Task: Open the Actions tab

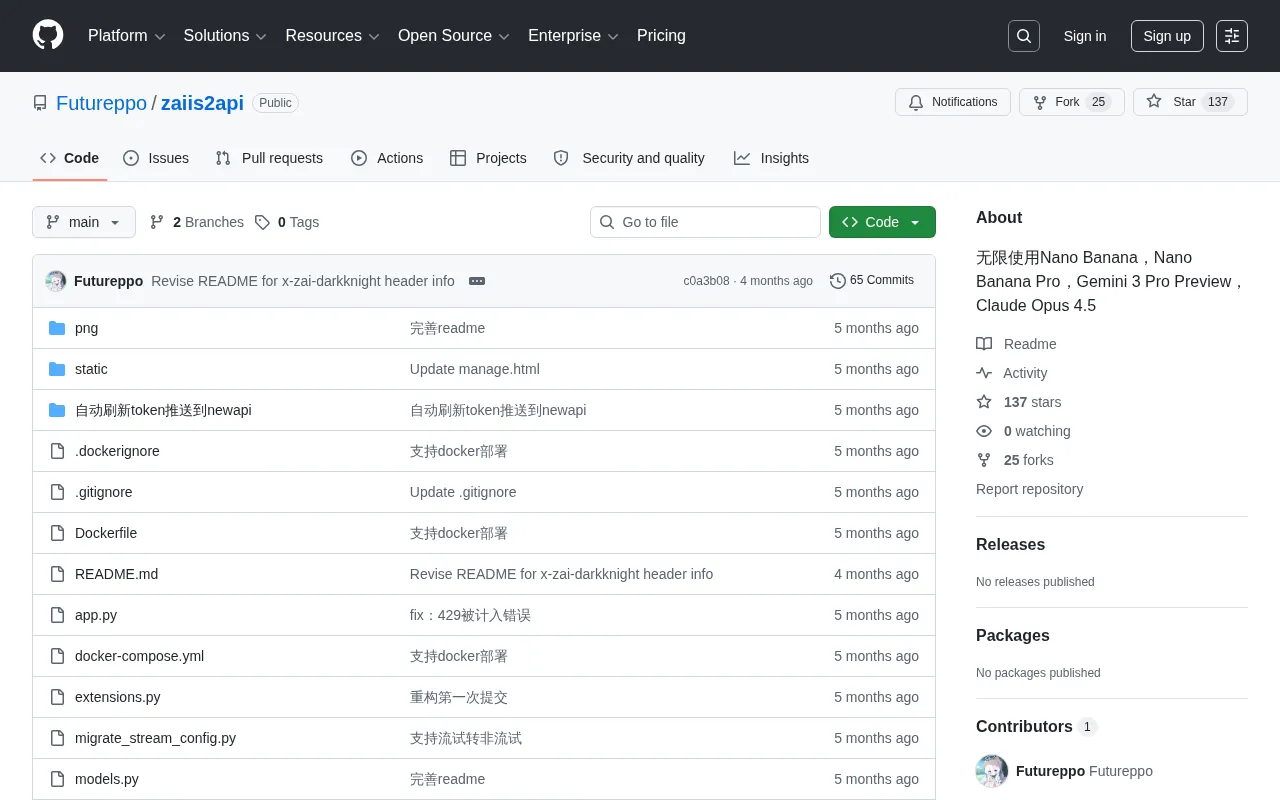Action: tap(387, 158)
